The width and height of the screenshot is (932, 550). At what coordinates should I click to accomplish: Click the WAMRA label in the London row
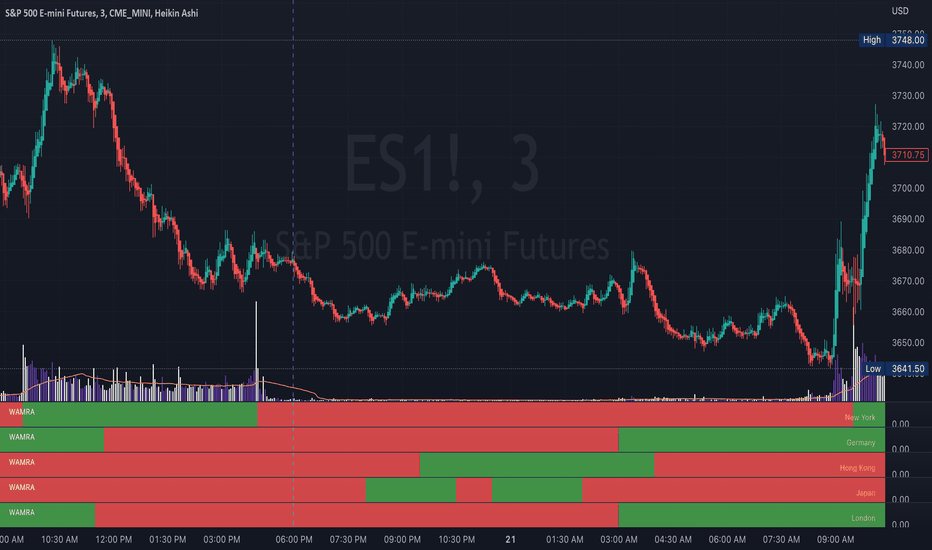(21, 512)
